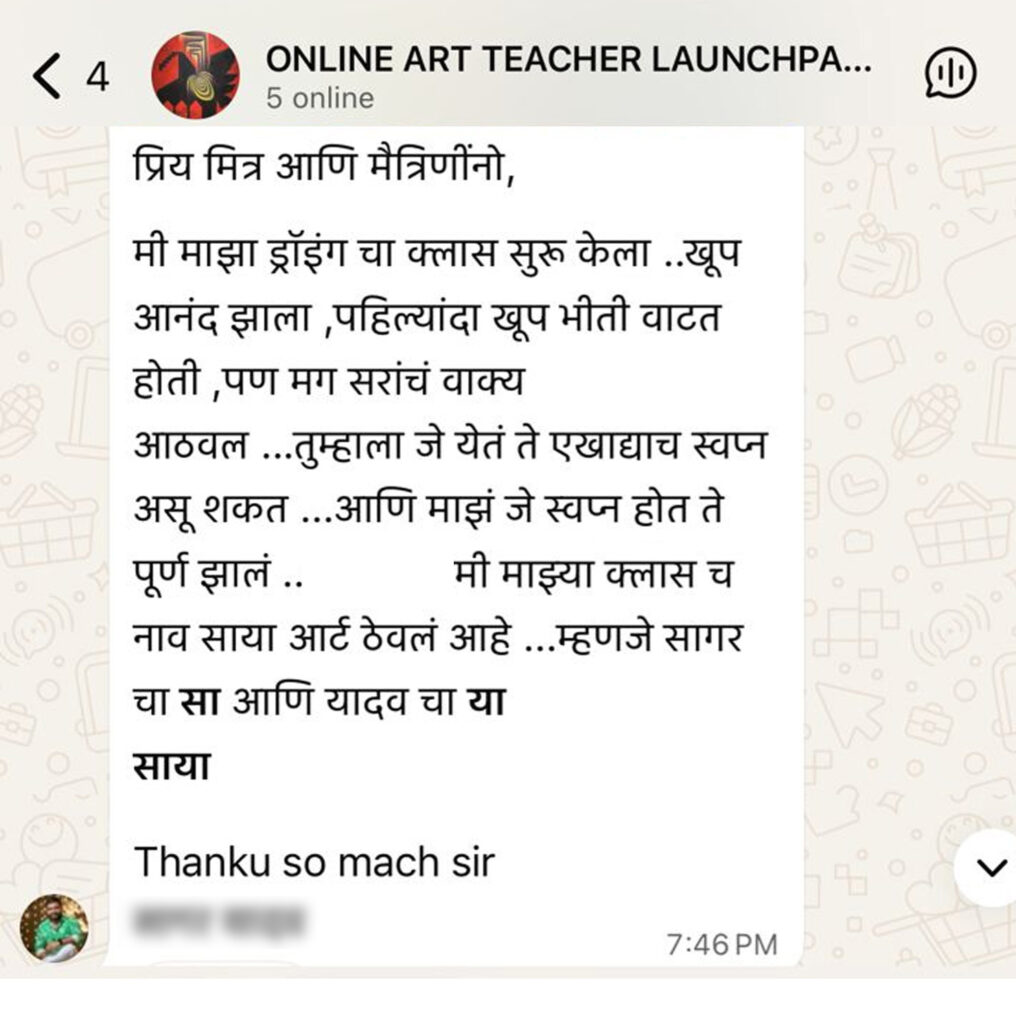Open the group's red profile picture

coord(195,75)
